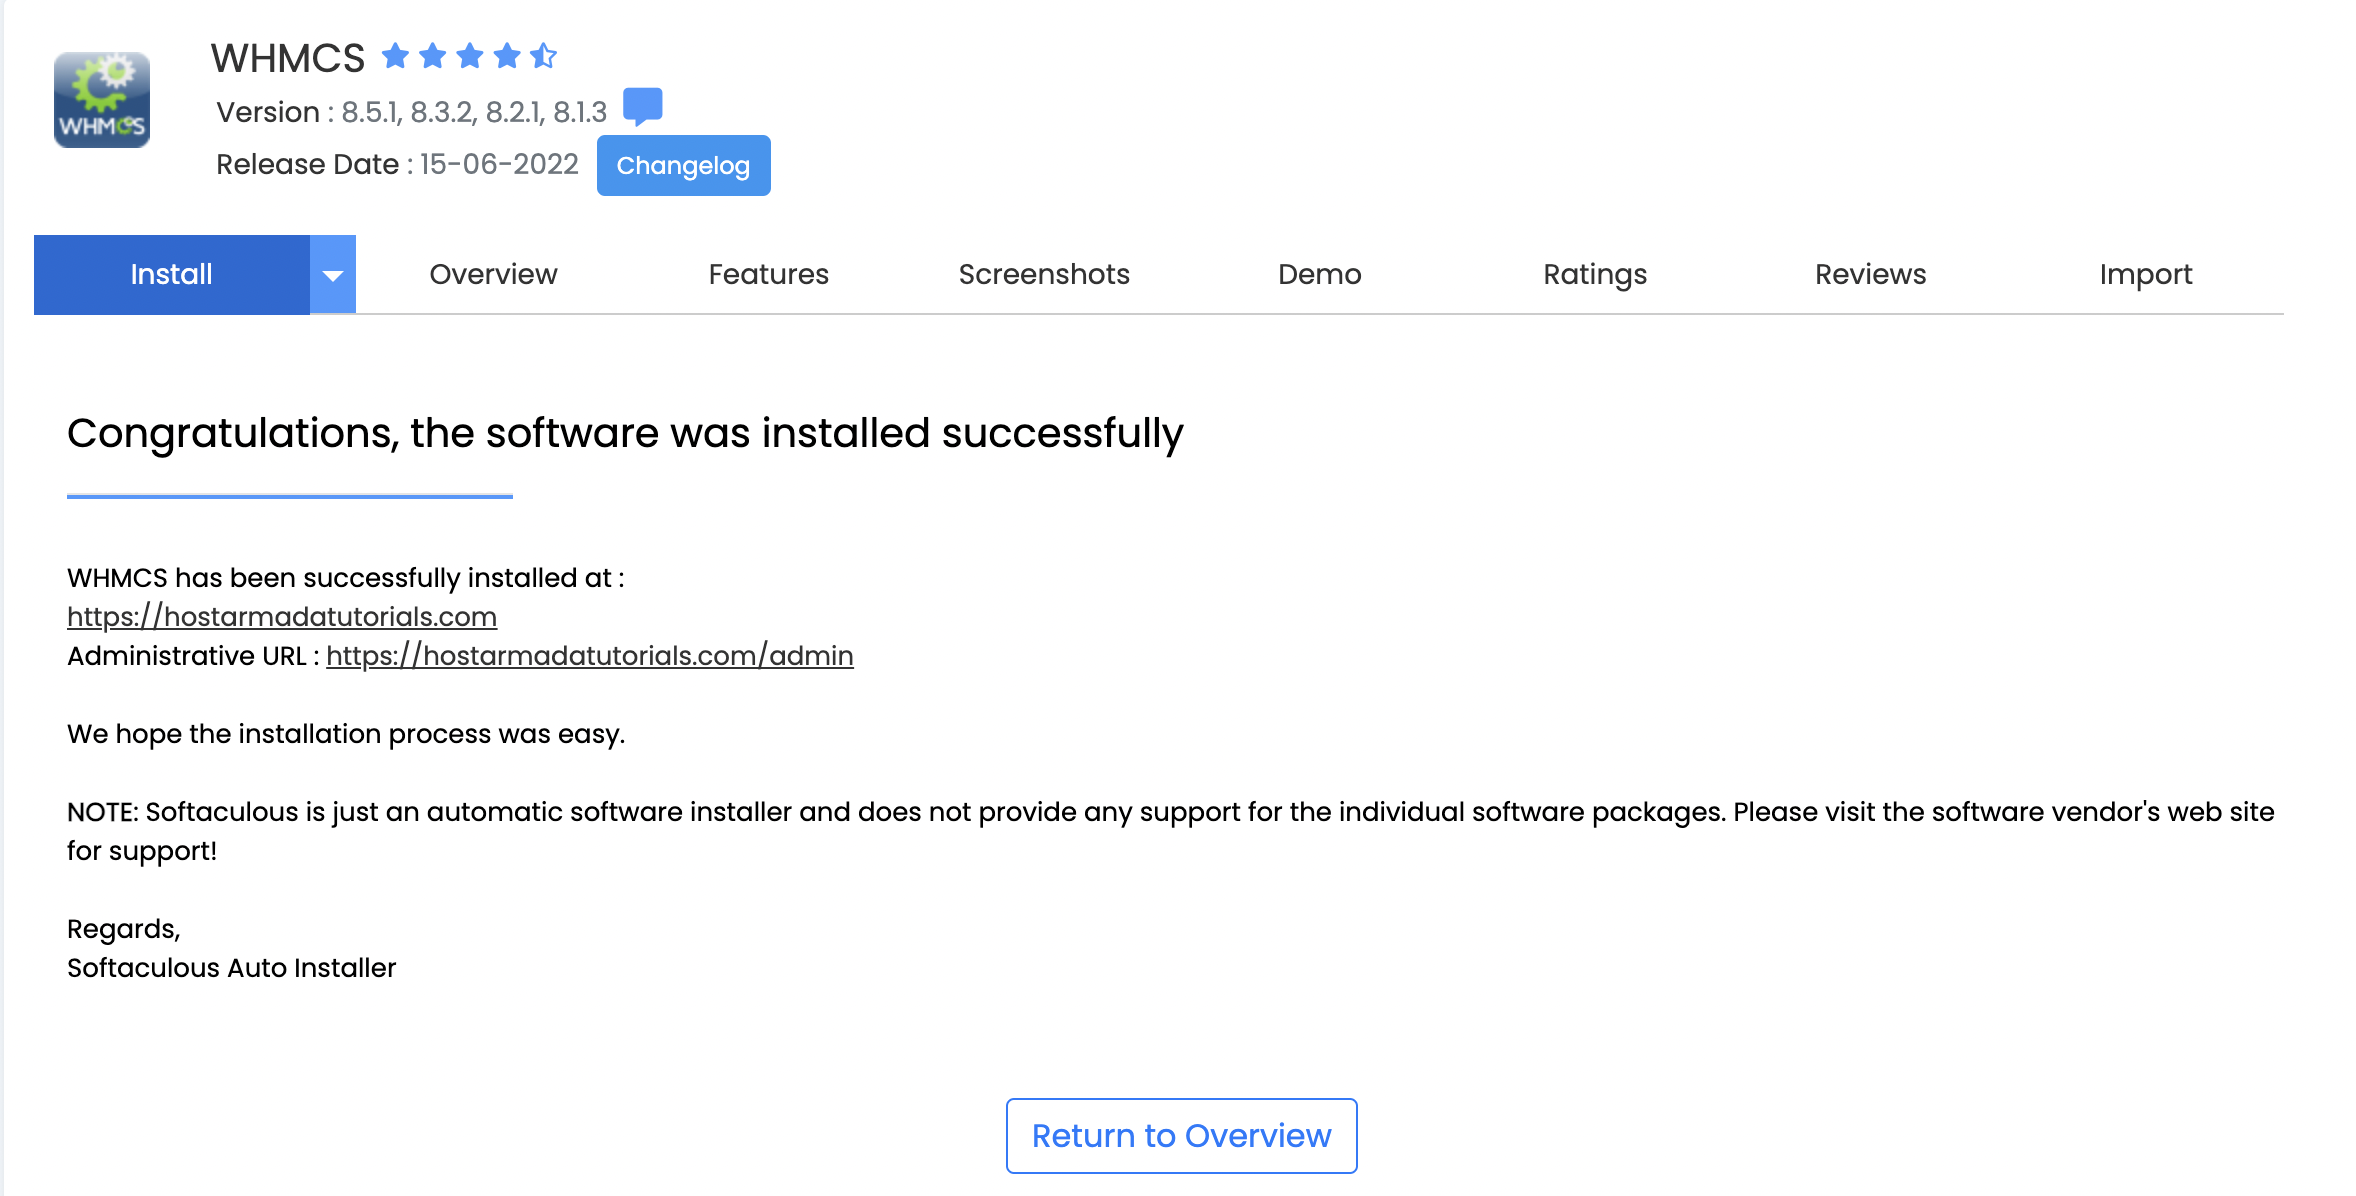Open the comment bubble beside the version numbers
Viewport: 2356px width, 1196px height.
click(643, 106)
